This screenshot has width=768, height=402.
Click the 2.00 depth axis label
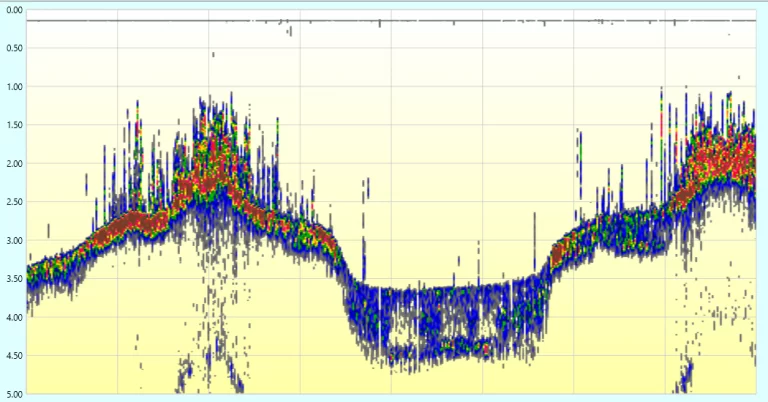coord(15,164)
